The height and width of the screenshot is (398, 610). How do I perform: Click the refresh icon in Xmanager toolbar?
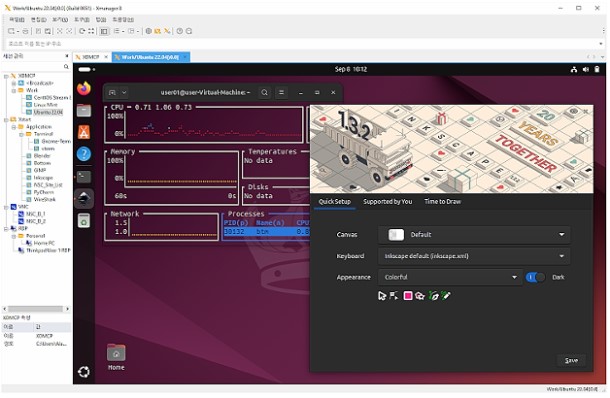pyautogui.click(x=82, y=31)
